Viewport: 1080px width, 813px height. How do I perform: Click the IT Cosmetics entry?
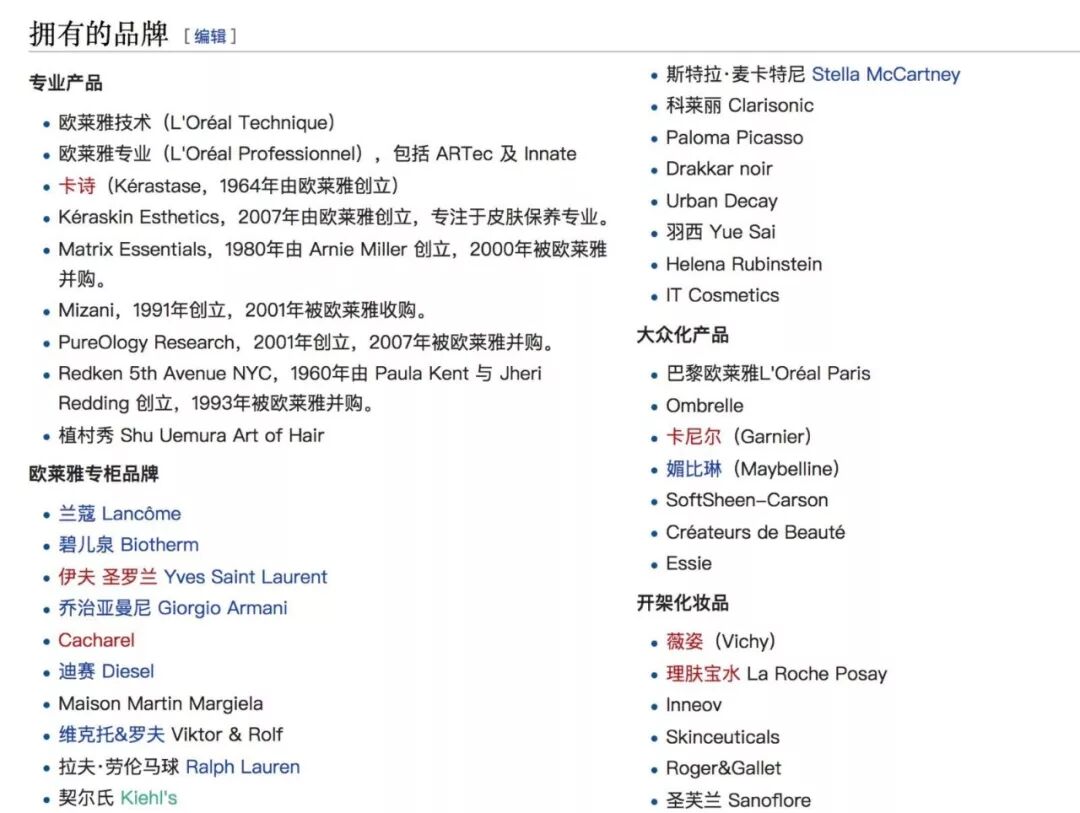click(723, 295)
